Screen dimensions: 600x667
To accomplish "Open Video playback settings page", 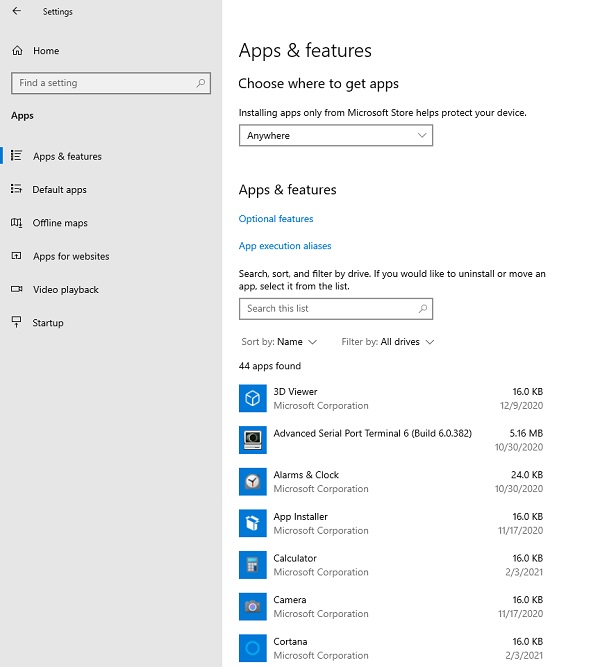I will tap(66, 290).
